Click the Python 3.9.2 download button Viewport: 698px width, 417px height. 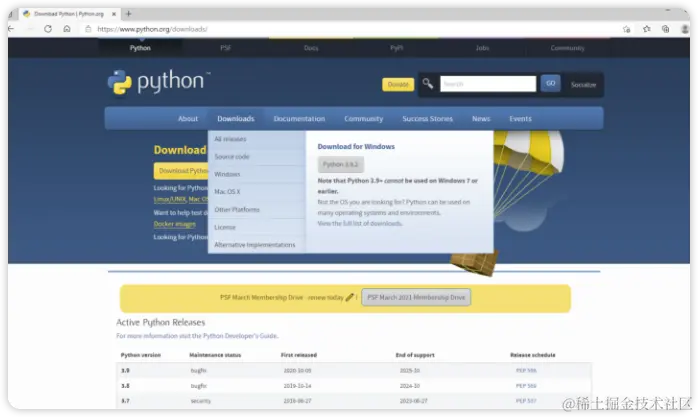pos(341,164)
